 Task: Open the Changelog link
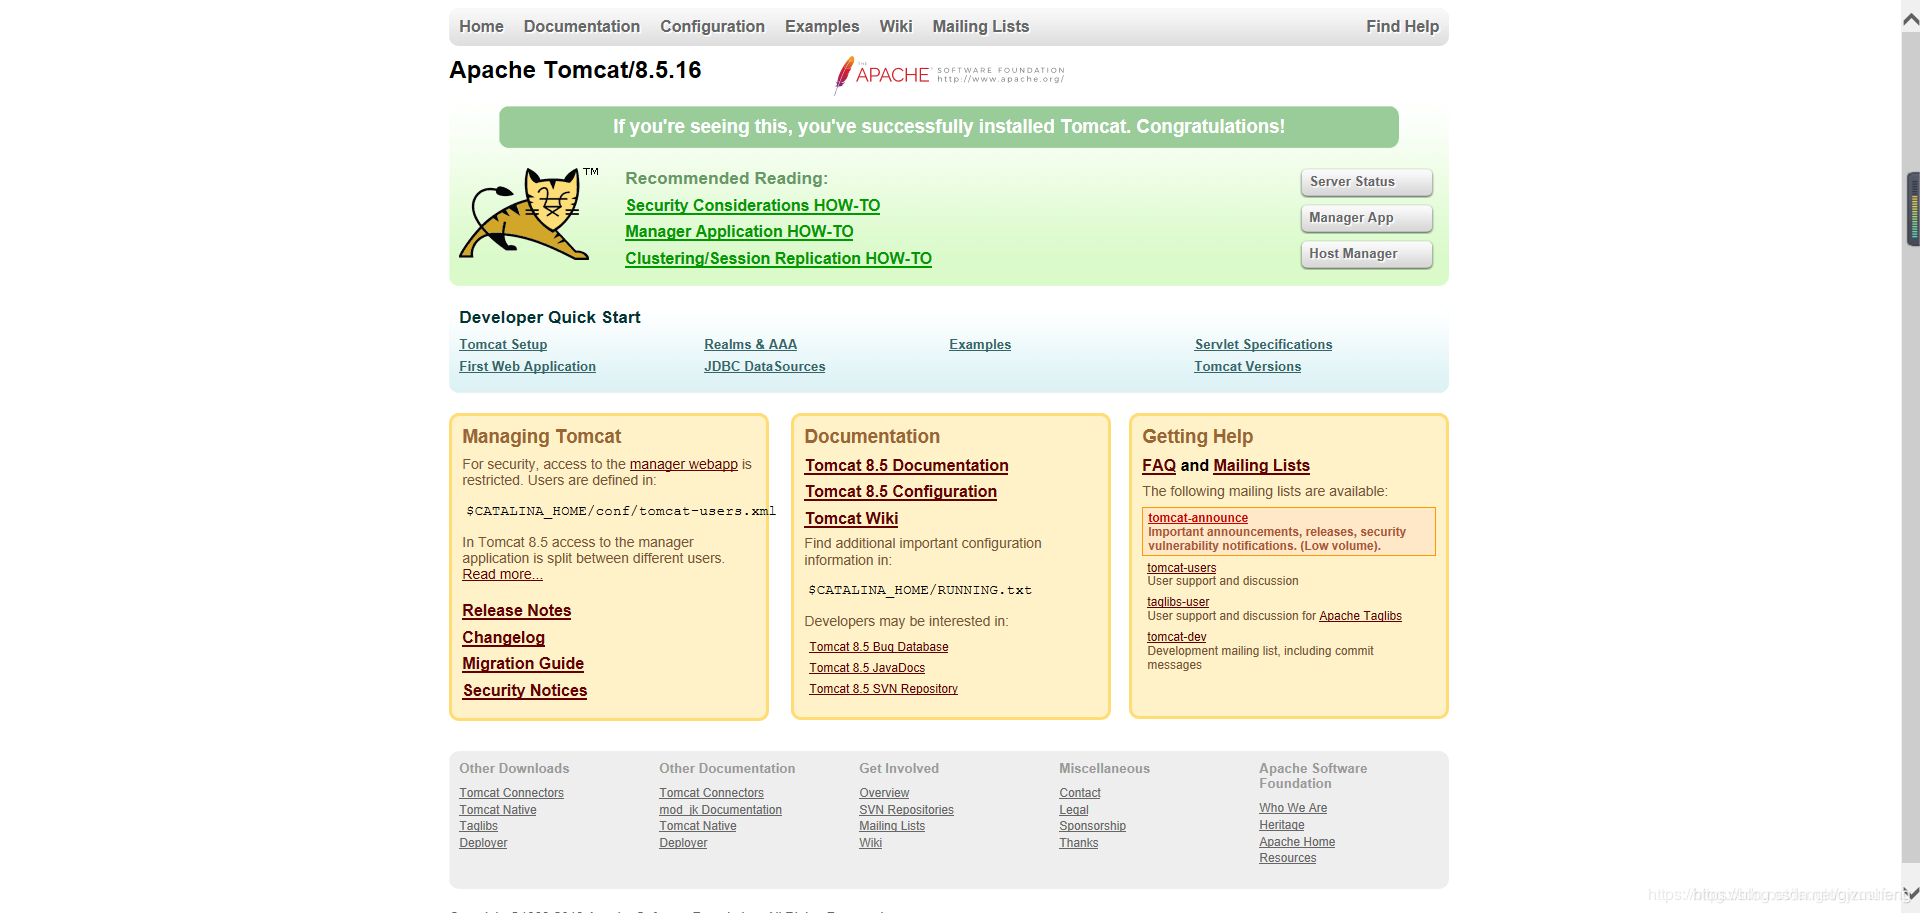[503, 638]
